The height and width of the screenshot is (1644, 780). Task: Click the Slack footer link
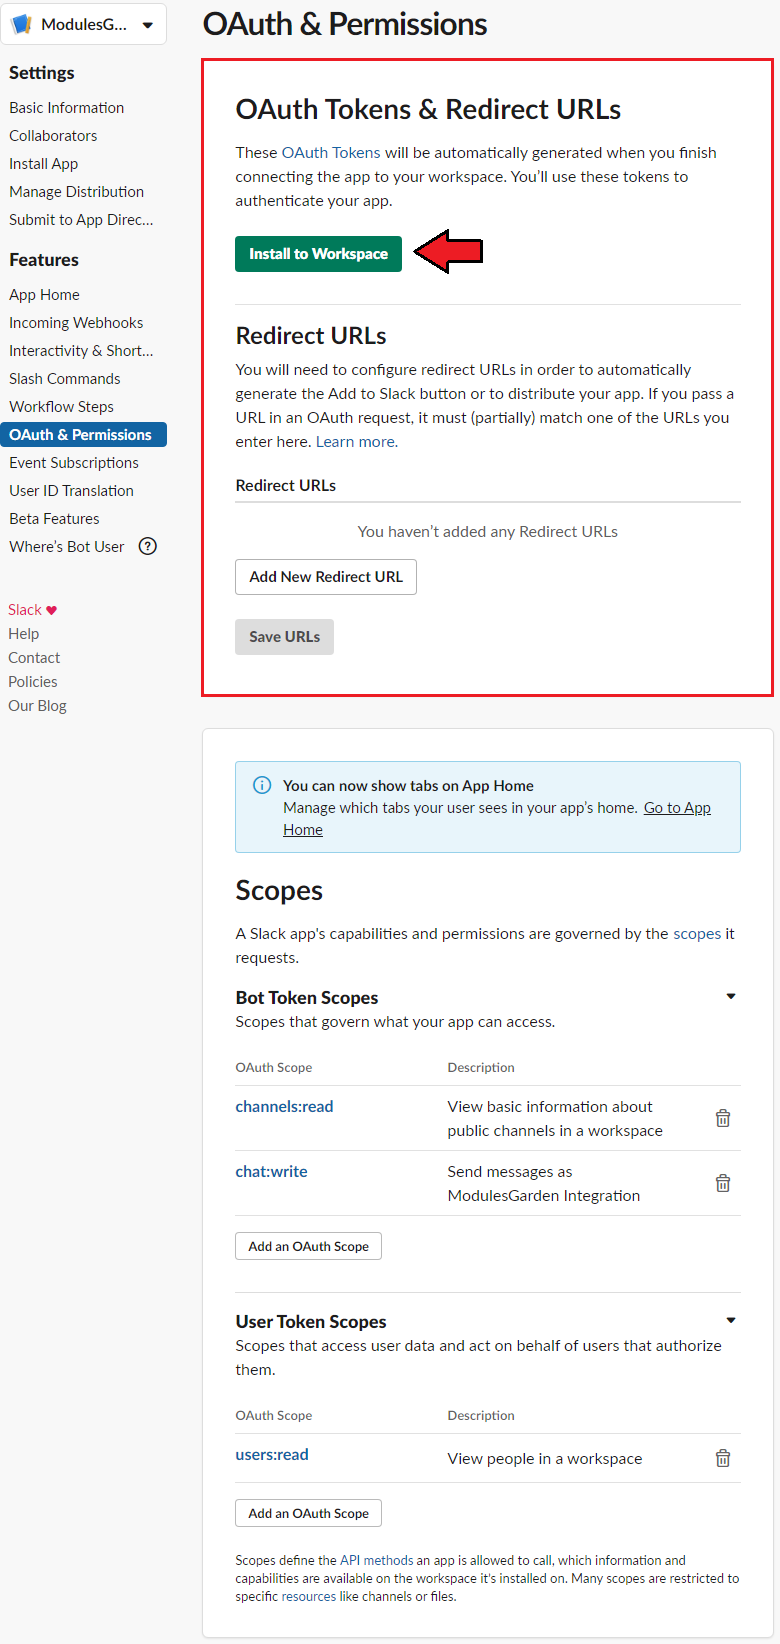[x=25, y=610]
